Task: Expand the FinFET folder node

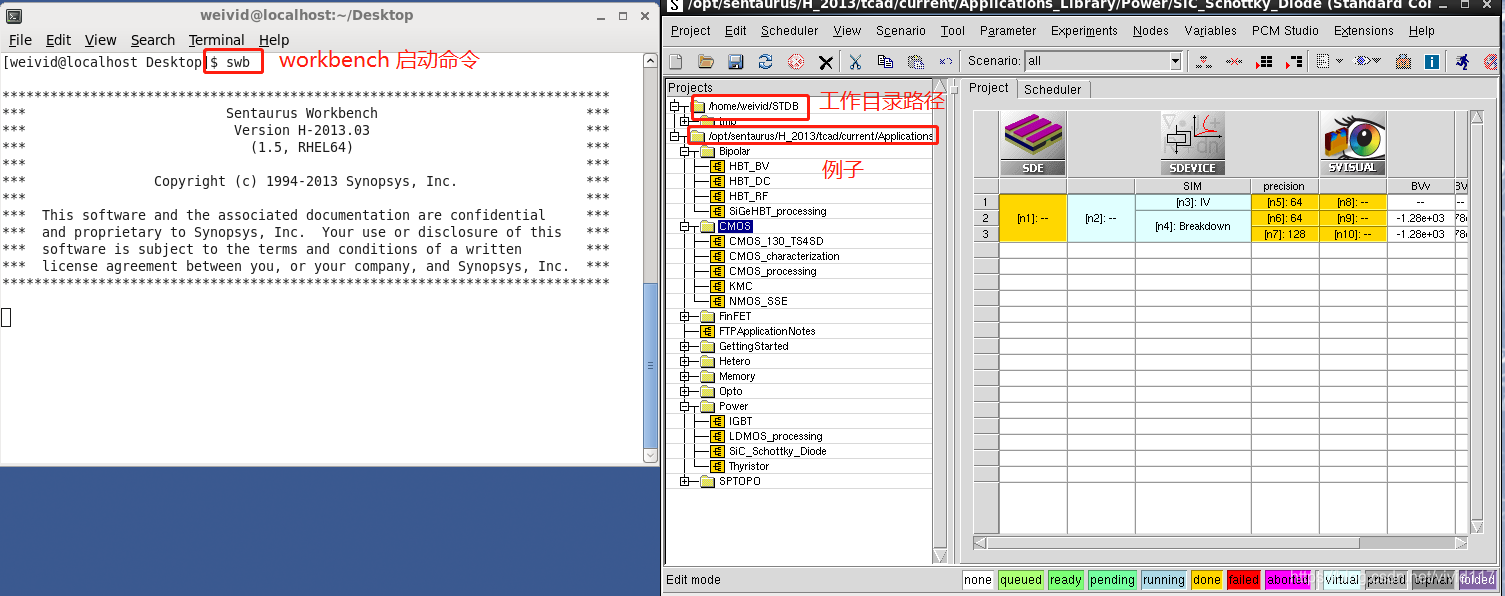Action: pos(685,316)
